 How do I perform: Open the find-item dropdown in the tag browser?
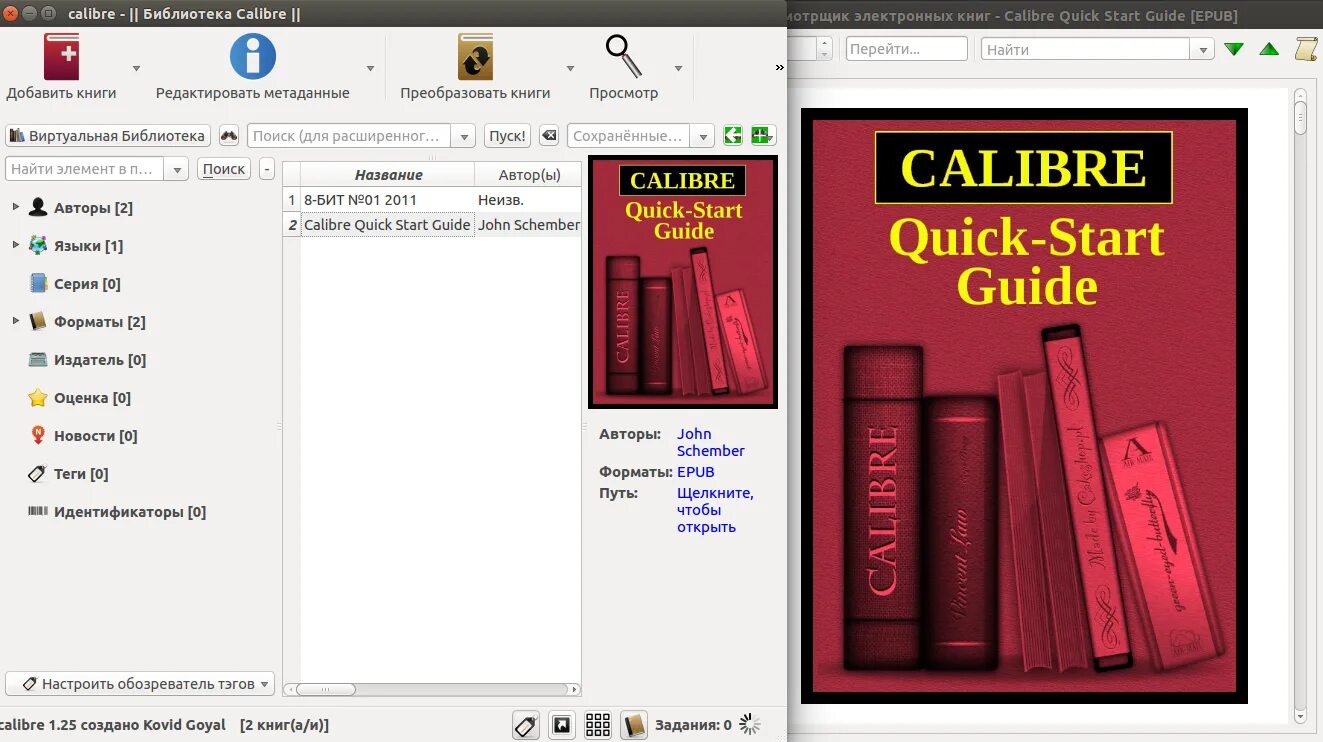(x=177, y=169)
